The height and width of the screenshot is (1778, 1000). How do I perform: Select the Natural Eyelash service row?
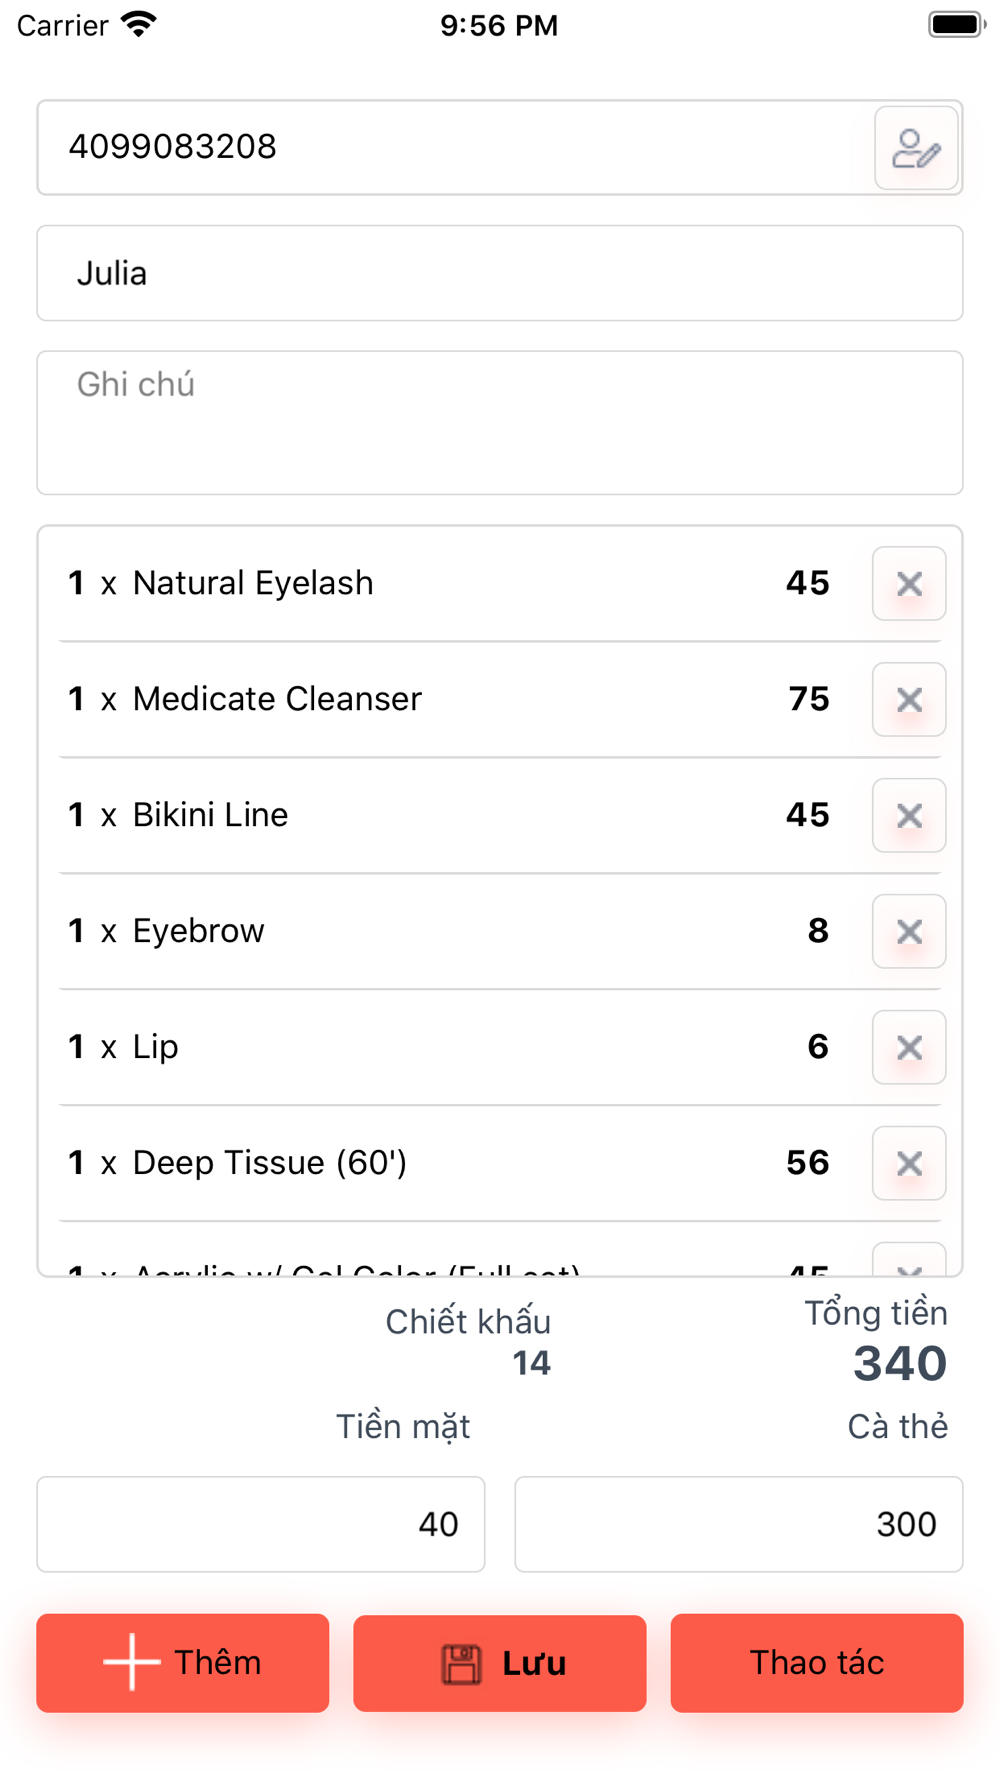253,583
